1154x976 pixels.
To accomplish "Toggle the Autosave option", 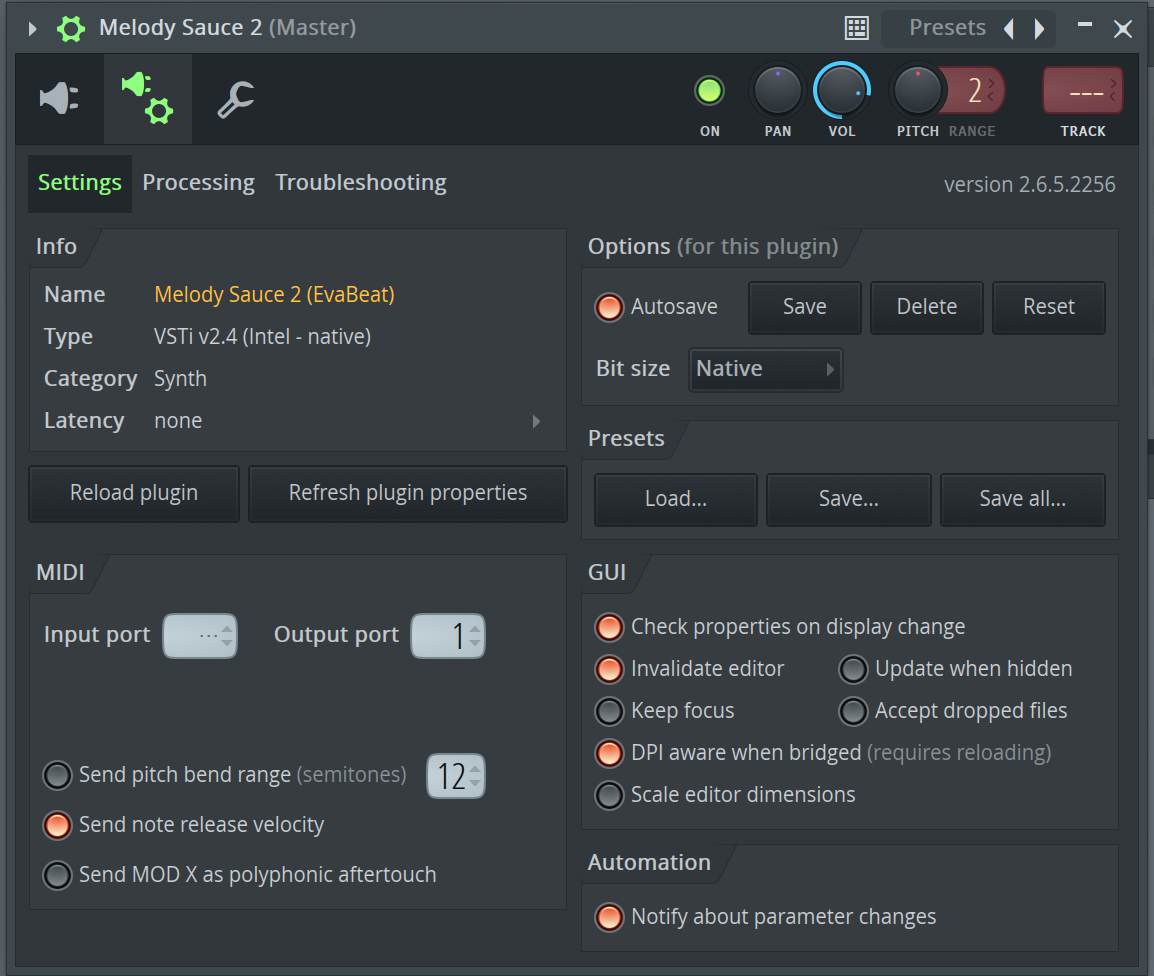I will point(609,307).
